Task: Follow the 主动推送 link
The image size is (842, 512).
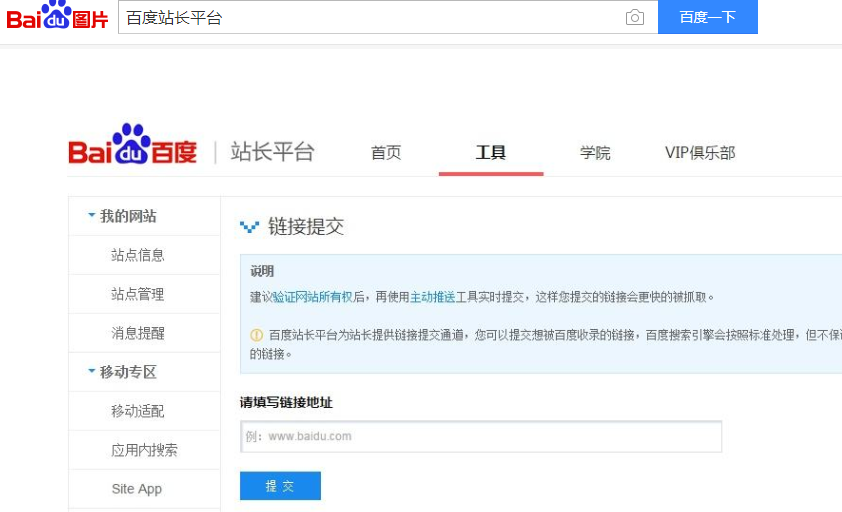Action: point(432,297)
